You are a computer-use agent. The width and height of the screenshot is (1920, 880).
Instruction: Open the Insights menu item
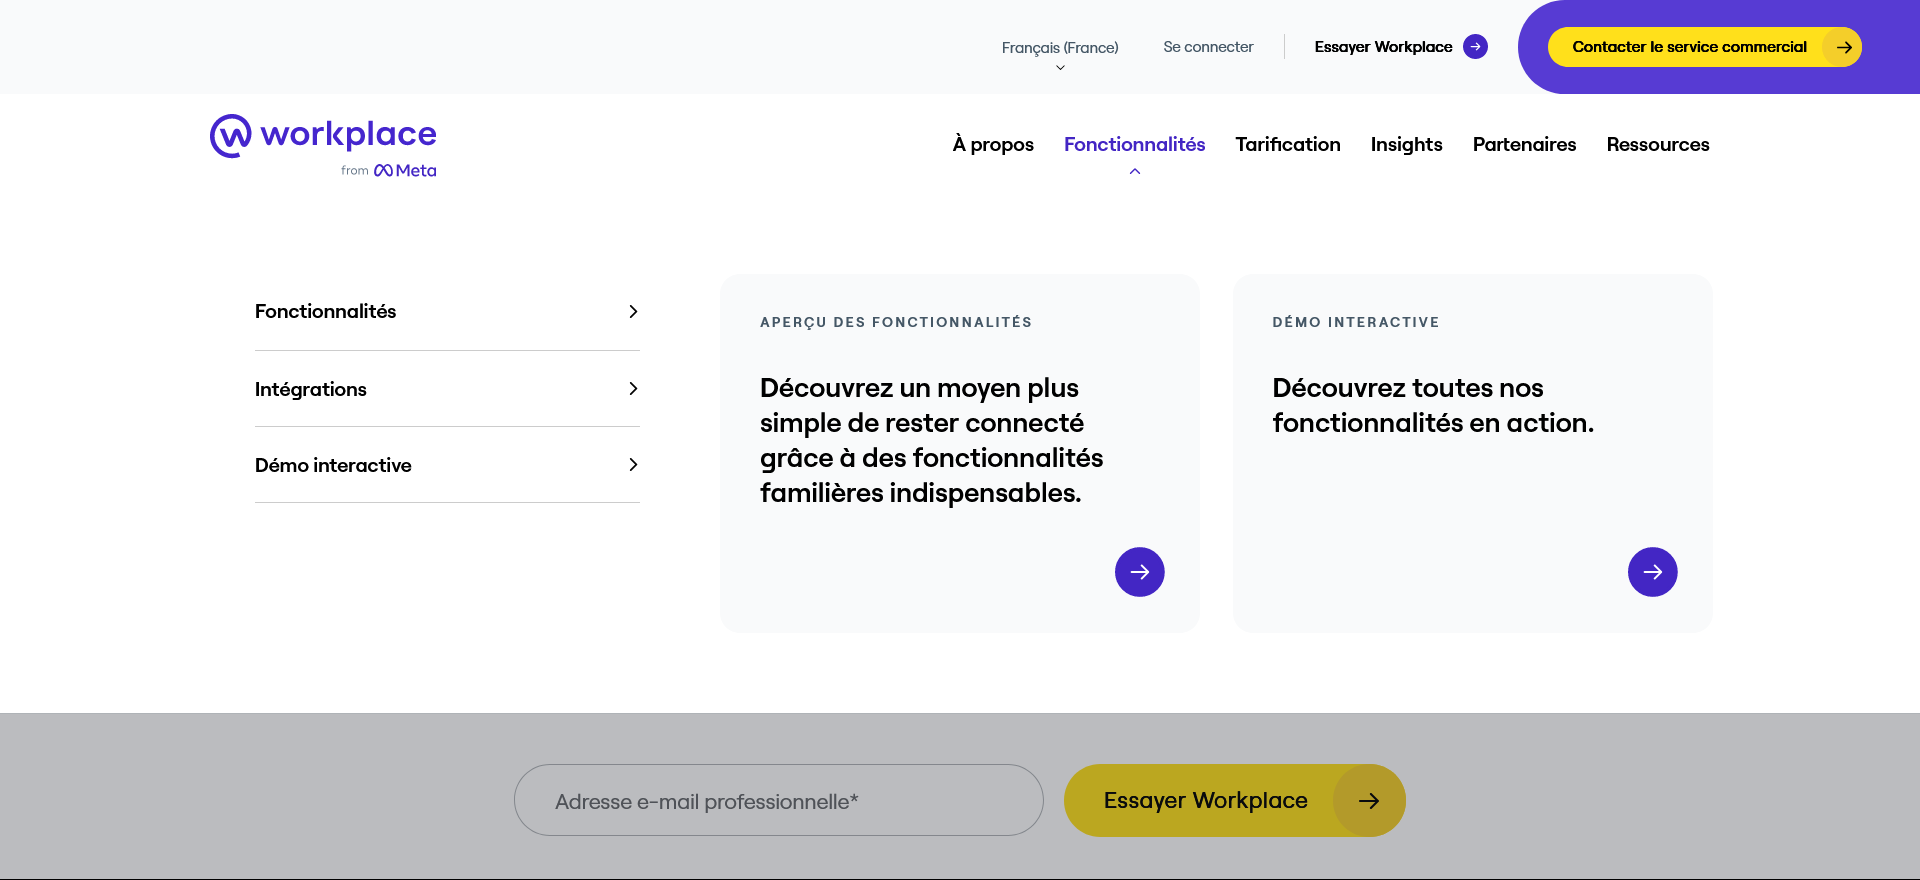(x=1406, y=145)
